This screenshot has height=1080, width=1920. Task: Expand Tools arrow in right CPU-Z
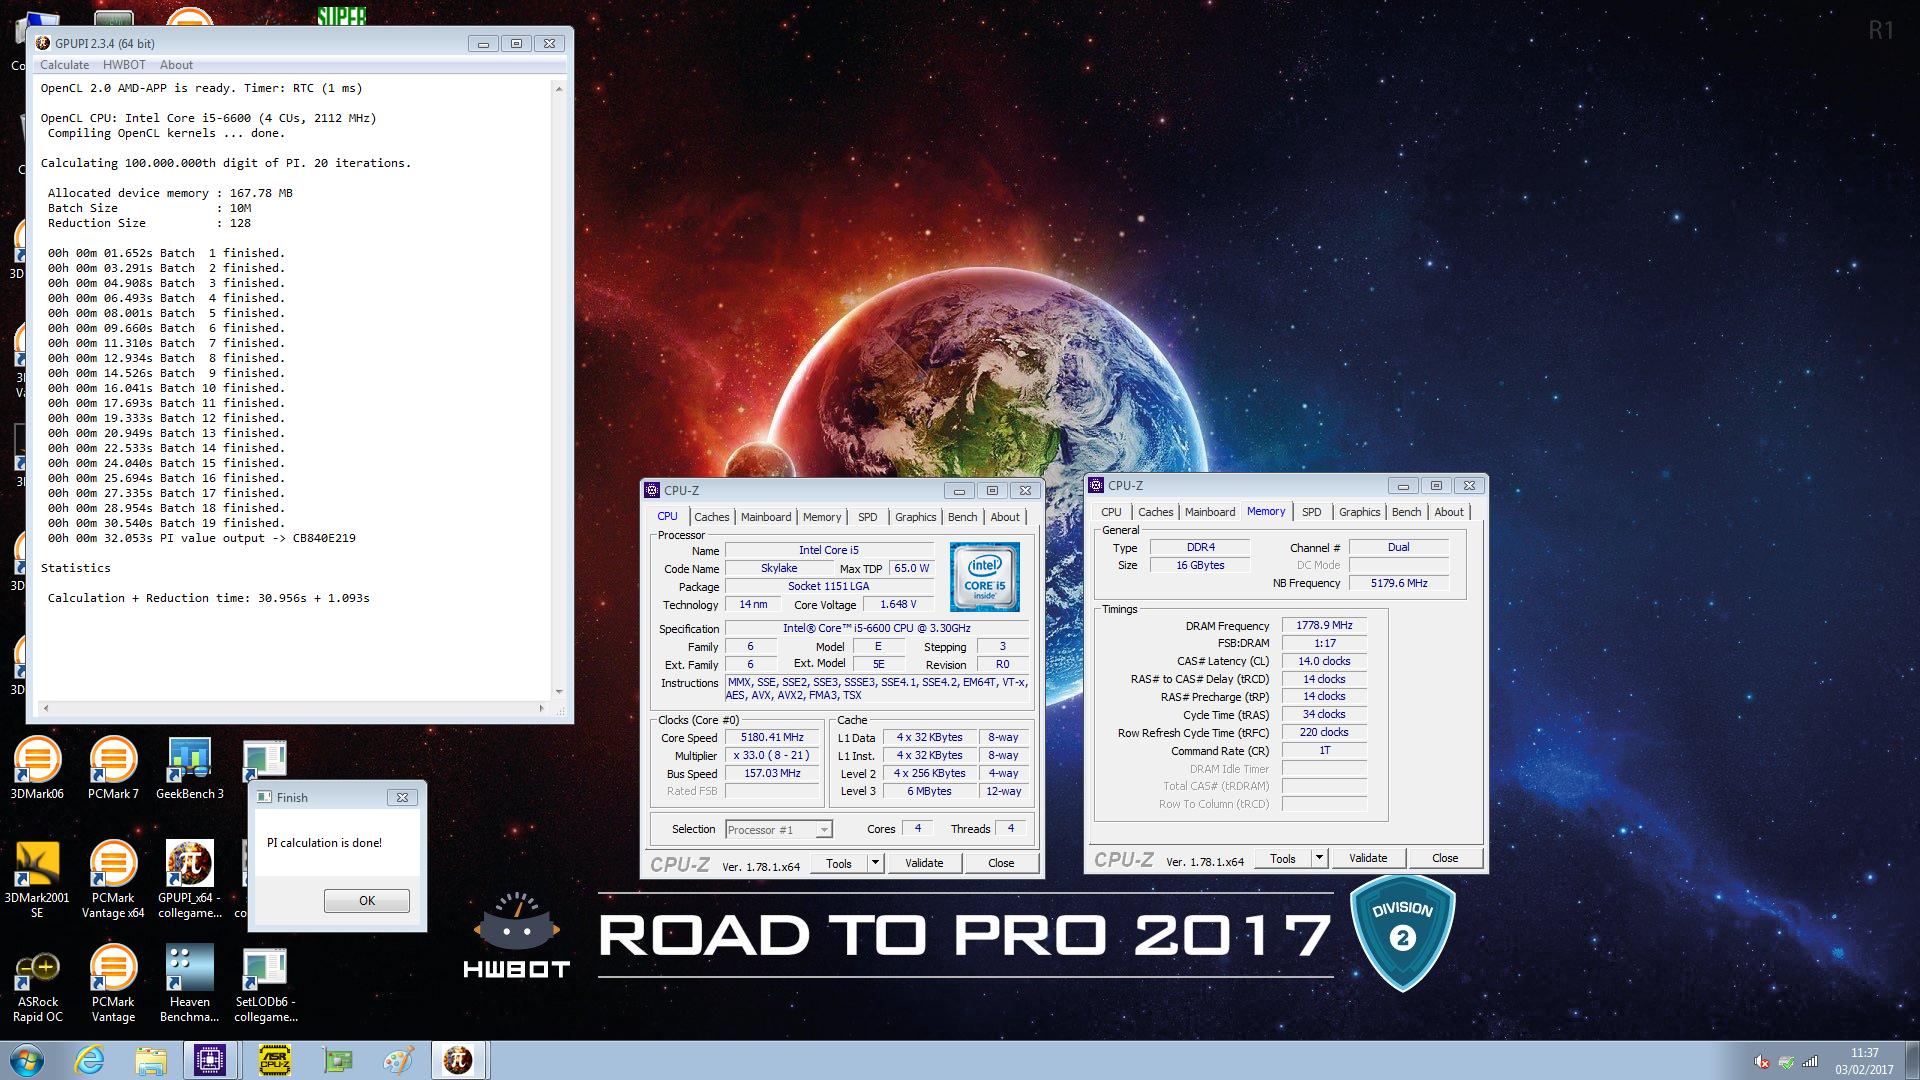tap(1320, 857)
